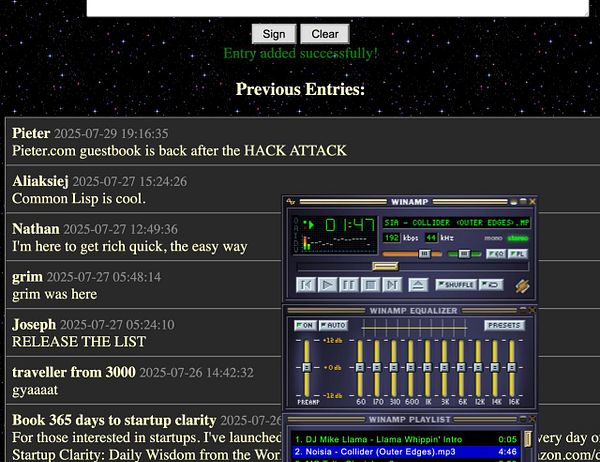Click the Clear button
Screen dimensions: 600x462
click(325, 34)
